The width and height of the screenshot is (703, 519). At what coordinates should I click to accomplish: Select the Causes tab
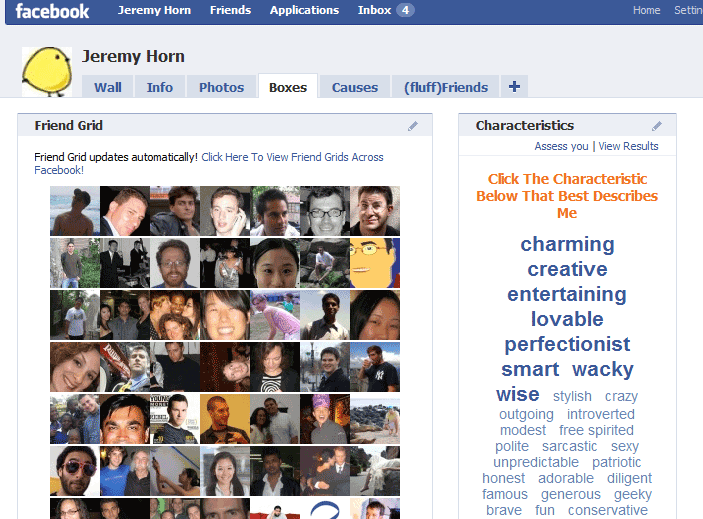click(x=355, y=87)
